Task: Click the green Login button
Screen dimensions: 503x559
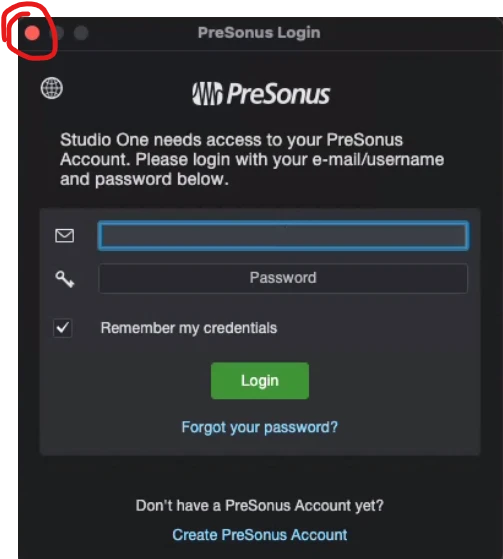Action: click(260, 381)
